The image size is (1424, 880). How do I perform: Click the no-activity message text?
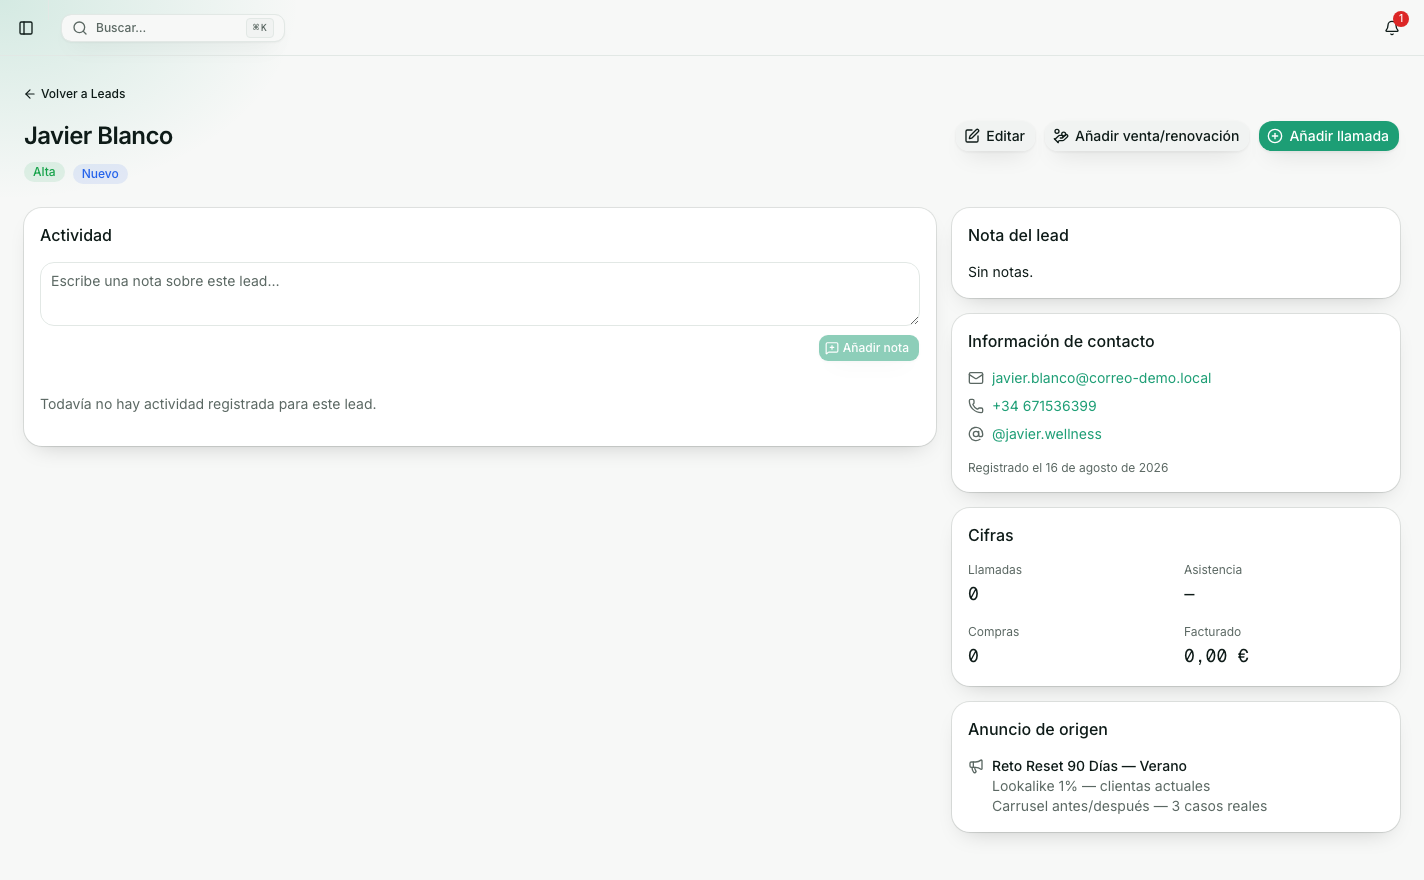[208, 404]
